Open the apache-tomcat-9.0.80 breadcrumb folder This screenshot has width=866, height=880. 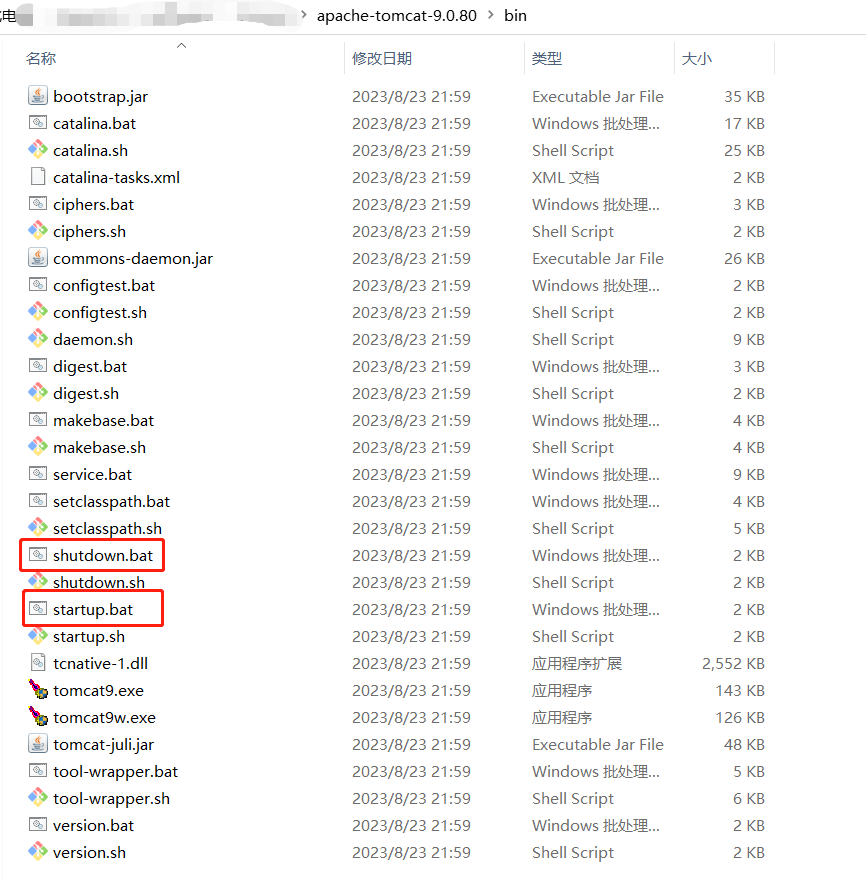[x=397, y=15]
